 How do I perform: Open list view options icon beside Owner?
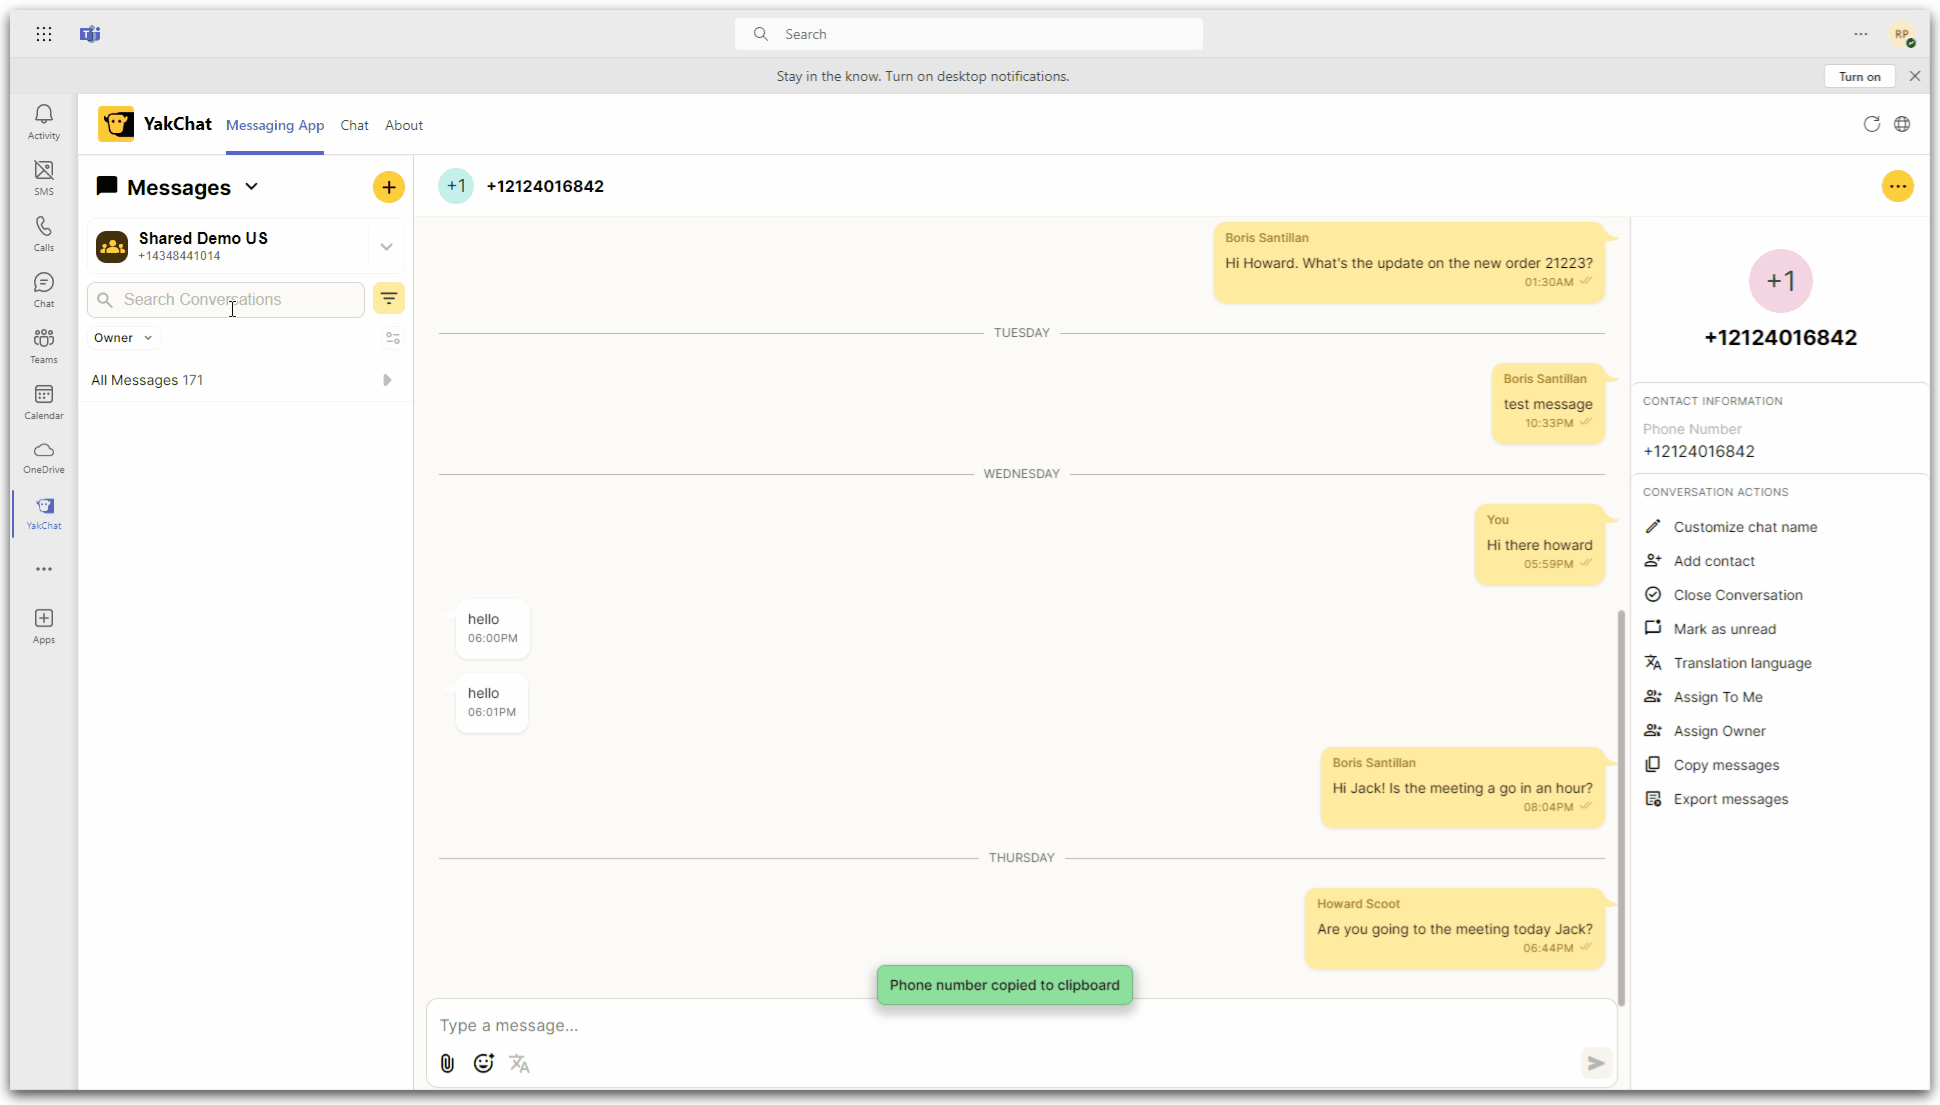tap(393, 338)
